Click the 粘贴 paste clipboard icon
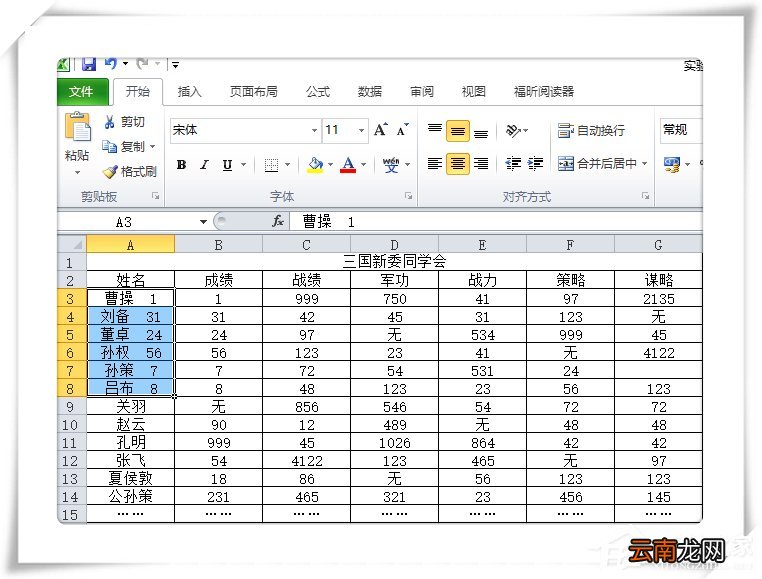Screen dimensions: 762x579 [x=78, y=127]
